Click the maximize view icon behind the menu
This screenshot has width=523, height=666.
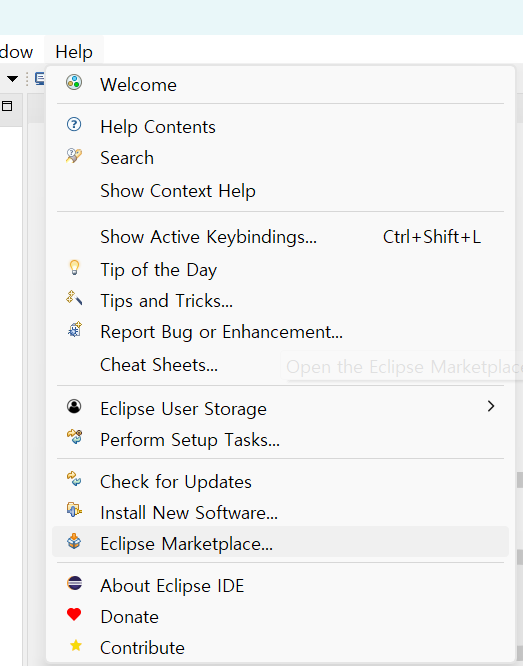[7, 106]
